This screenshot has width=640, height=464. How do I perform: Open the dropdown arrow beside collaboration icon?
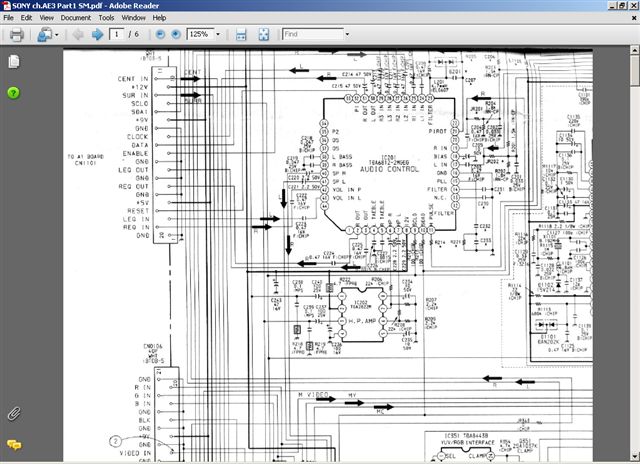point(57,35)
